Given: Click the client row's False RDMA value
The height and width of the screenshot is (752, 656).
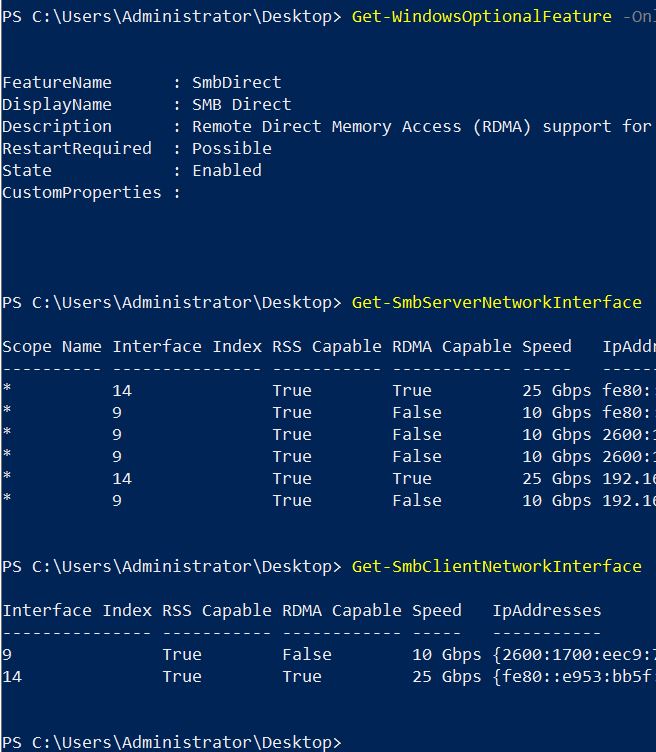Looking at the screenshot, I should click(307, 654).
